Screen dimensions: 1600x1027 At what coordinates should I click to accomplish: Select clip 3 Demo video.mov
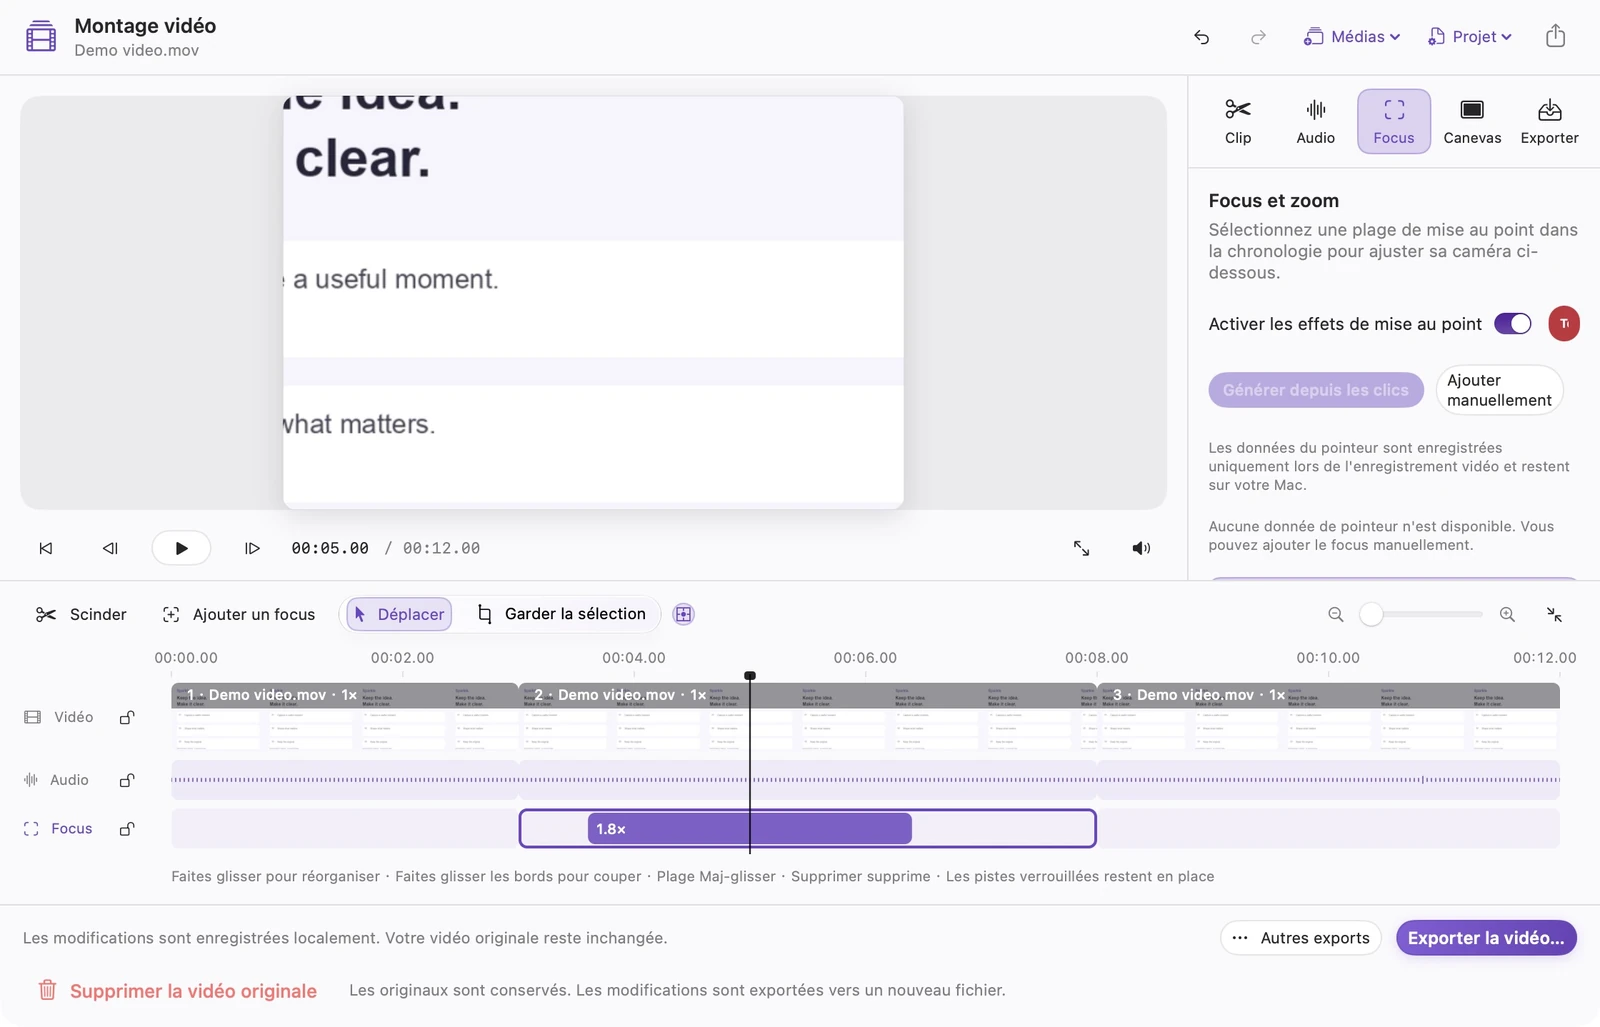(x=1329, y=716)
